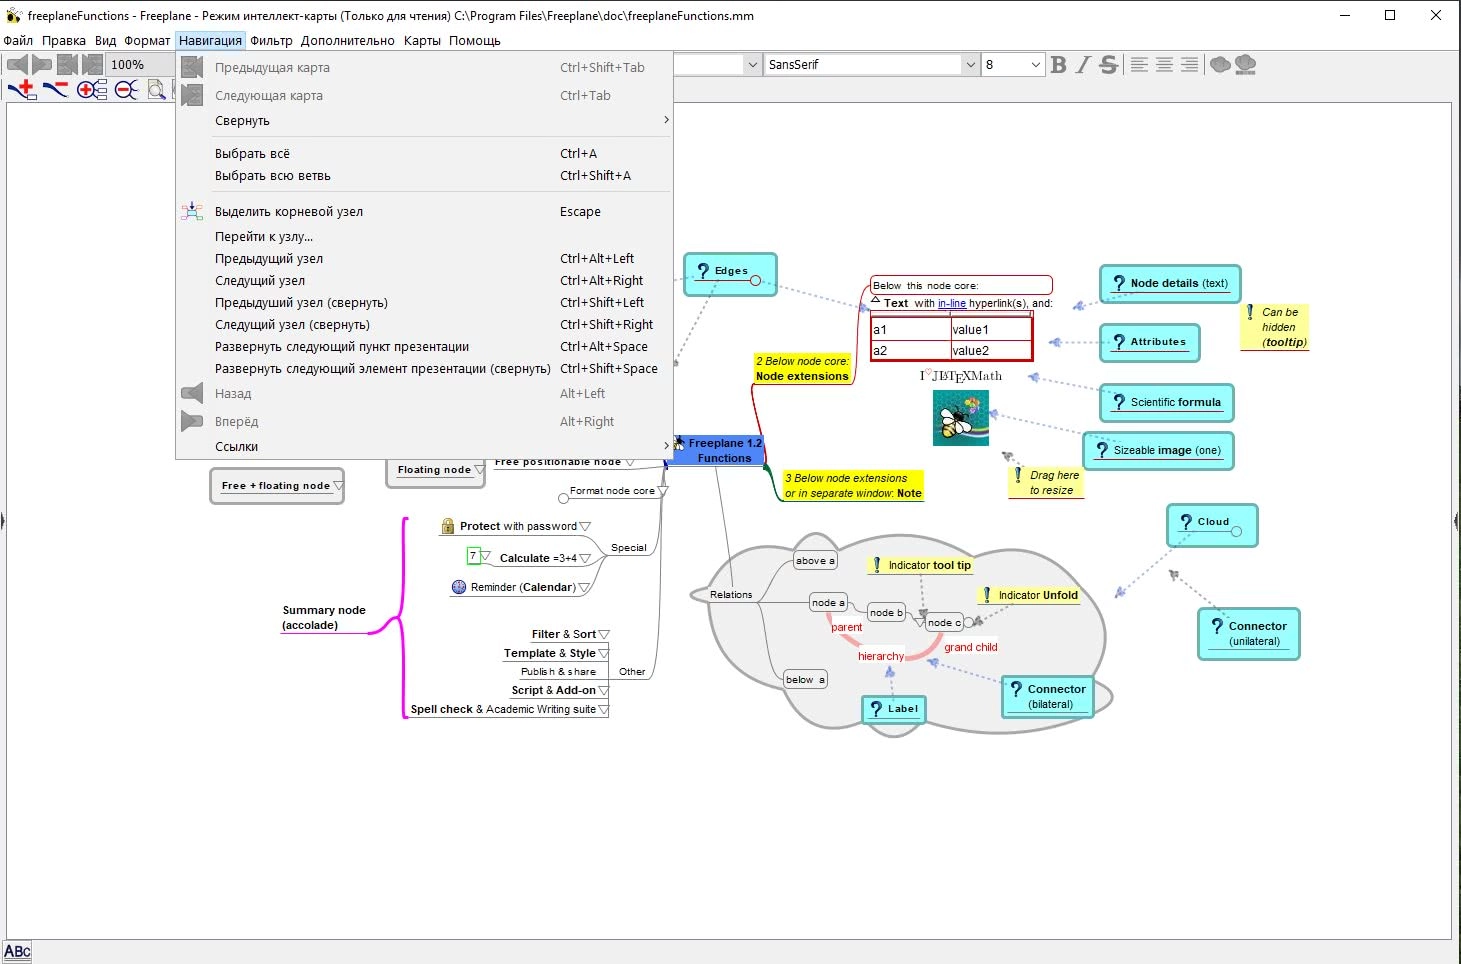Expand the Ссылки submenu
This screenshot has height=964, width=1461.
(x=424, y=447)
